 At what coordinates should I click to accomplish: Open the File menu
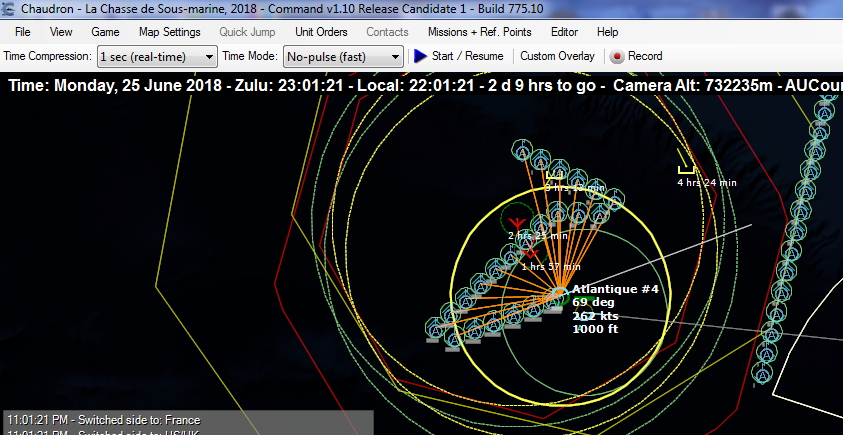click(x=23, y=32)
